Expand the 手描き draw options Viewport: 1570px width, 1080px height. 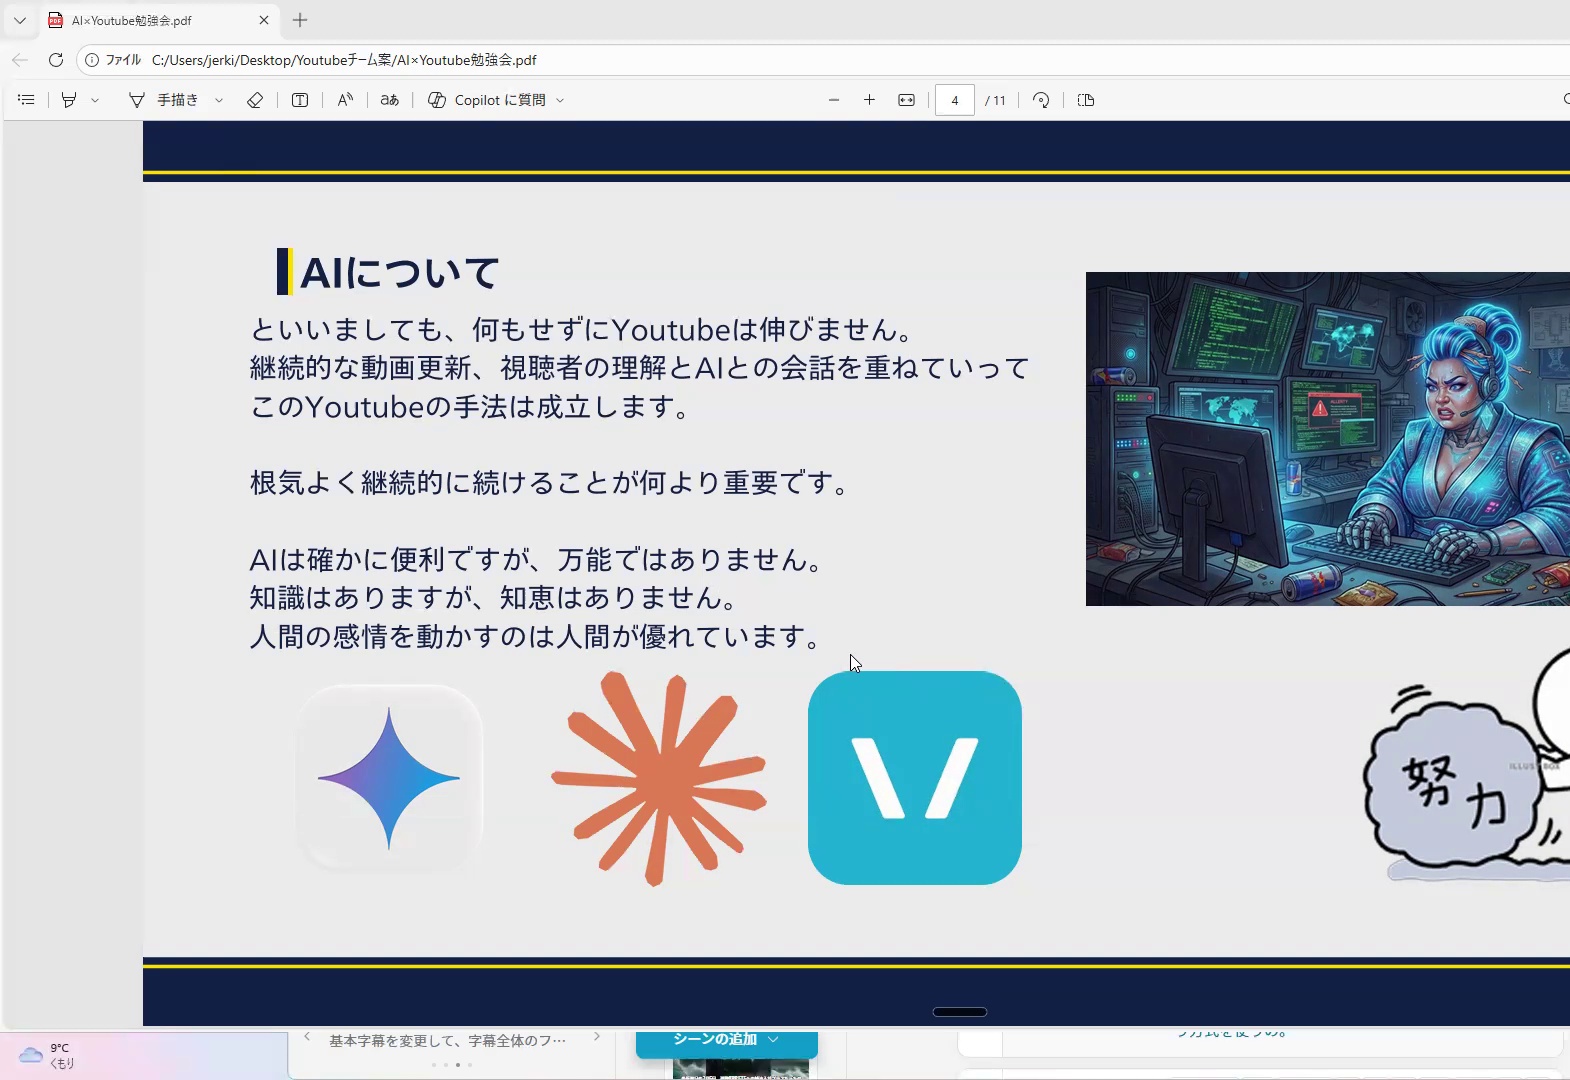coord(219,100)
